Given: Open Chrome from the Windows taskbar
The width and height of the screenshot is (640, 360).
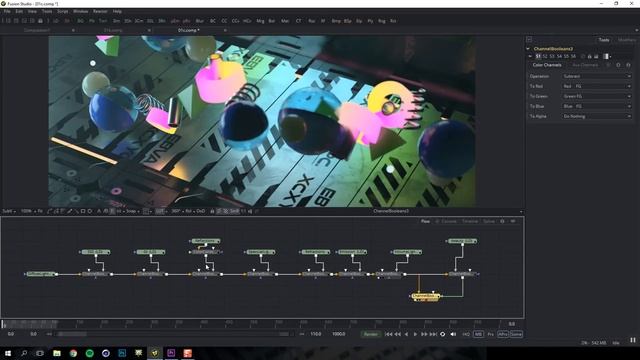Looking at the screenshot, I should [x=73, y=353].
